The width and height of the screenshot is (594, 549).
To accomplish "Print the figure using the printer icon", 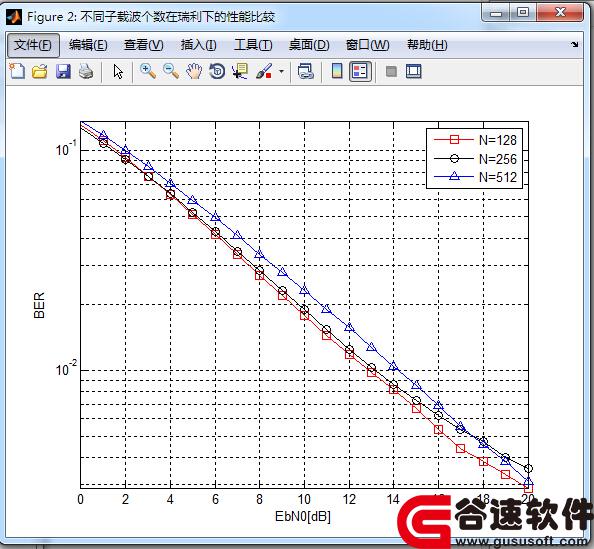I will (x=86, y=71).
